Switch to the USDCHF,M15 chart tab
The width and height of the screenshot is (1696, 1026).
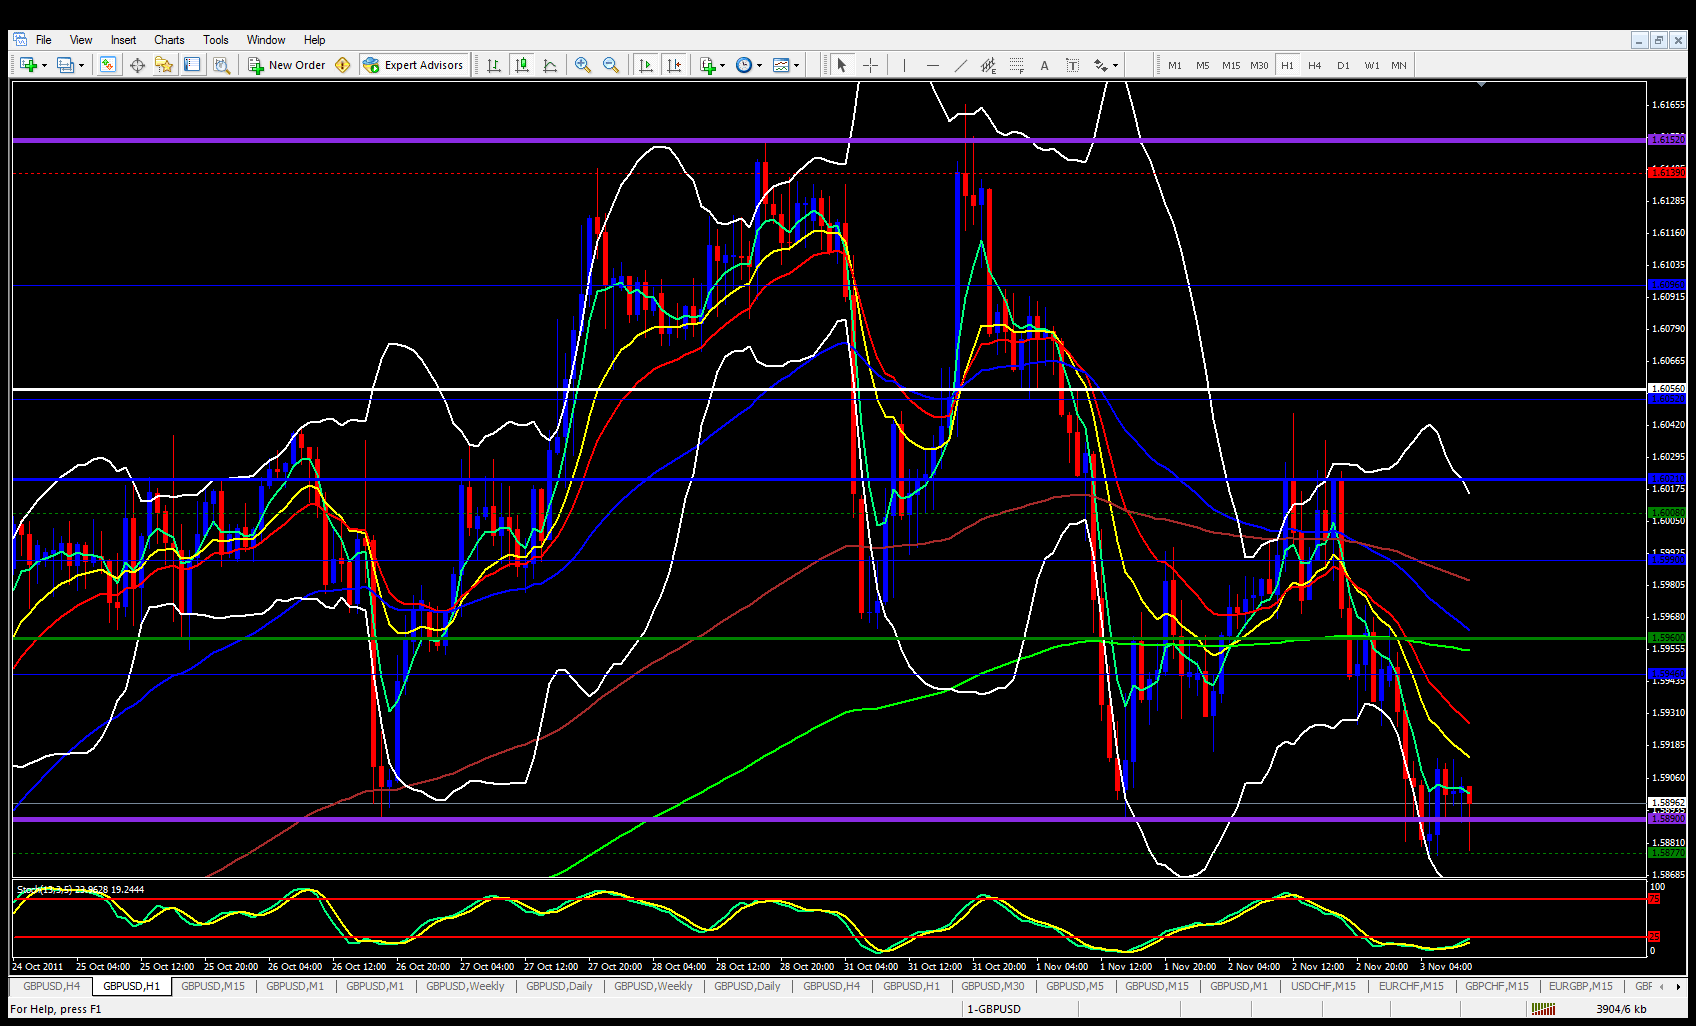tap(1322, 986)
